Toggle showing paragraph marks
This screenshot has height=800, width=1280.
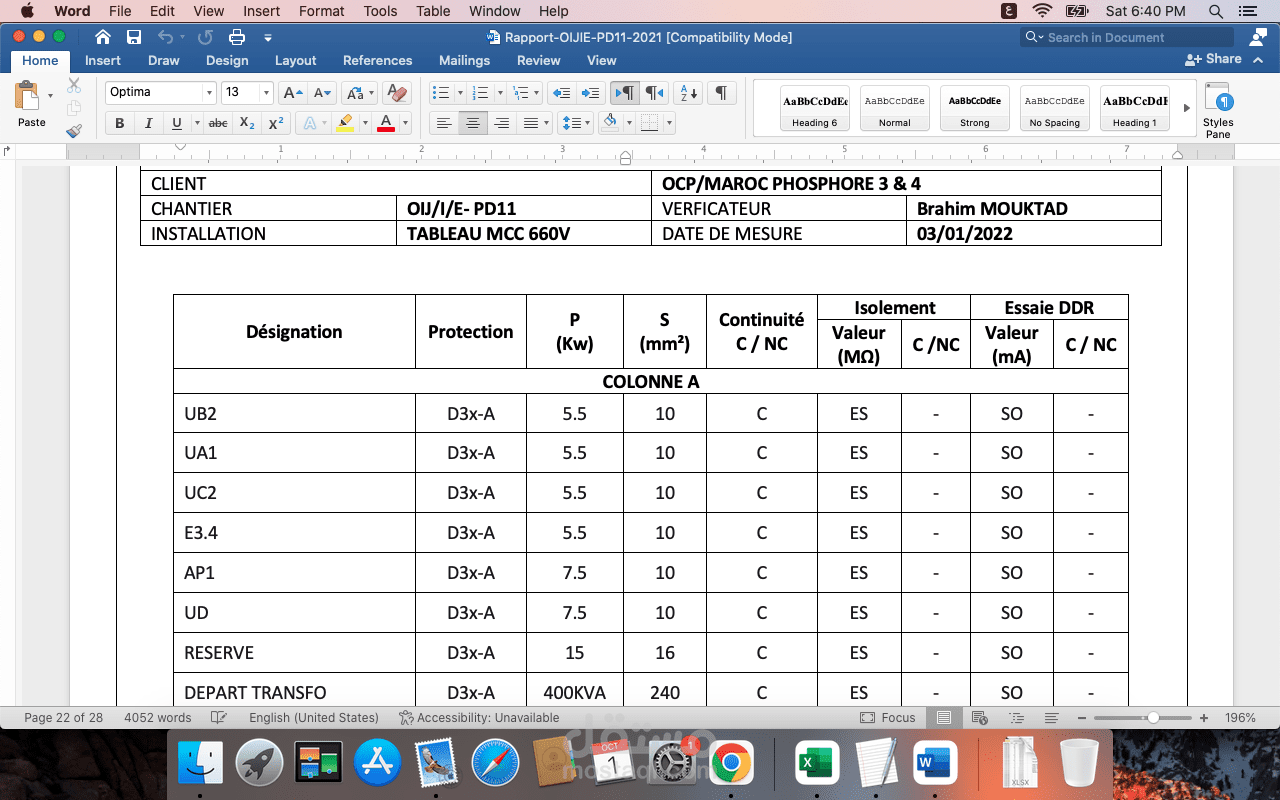(720, 93)
